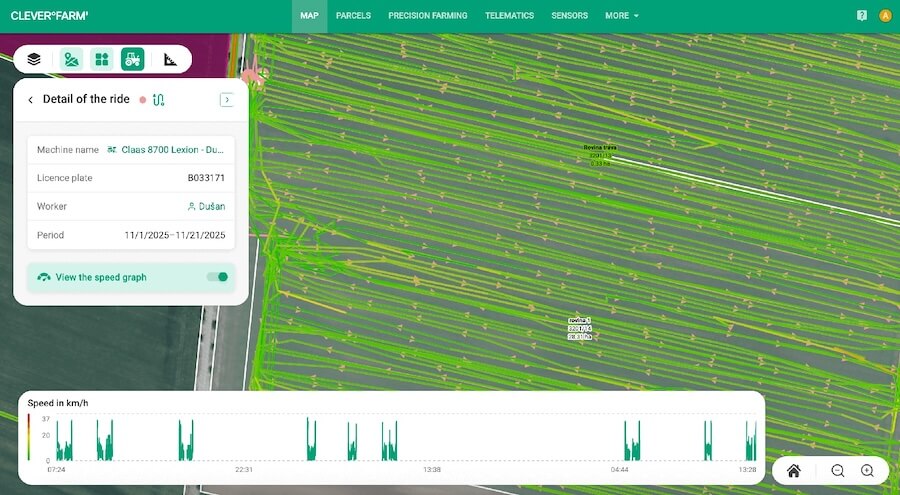Toggle the four-squares crops grid icon
This screenshot has height=495, width=900.
click(x=102, y=59)
